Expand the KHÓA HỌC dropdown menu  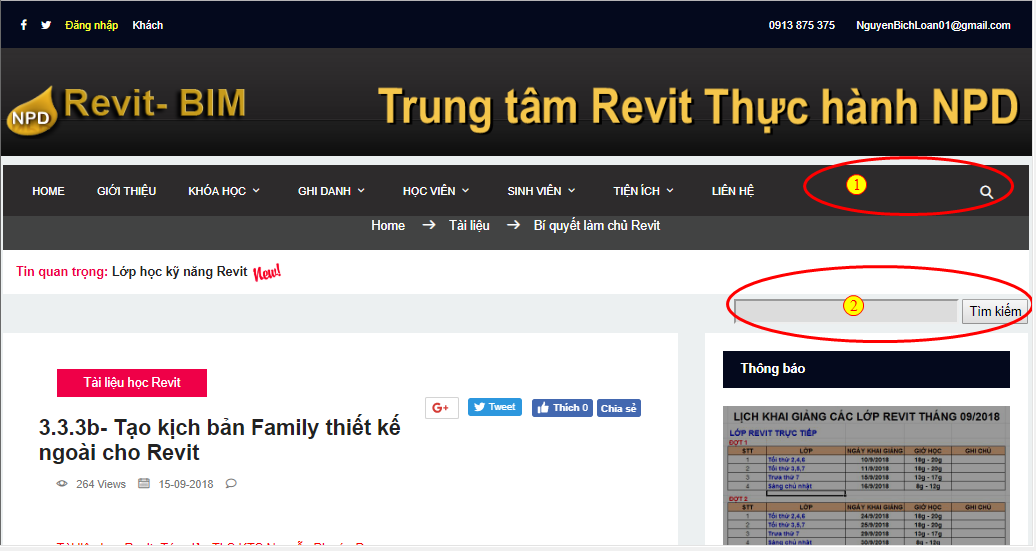coord(224,191)
